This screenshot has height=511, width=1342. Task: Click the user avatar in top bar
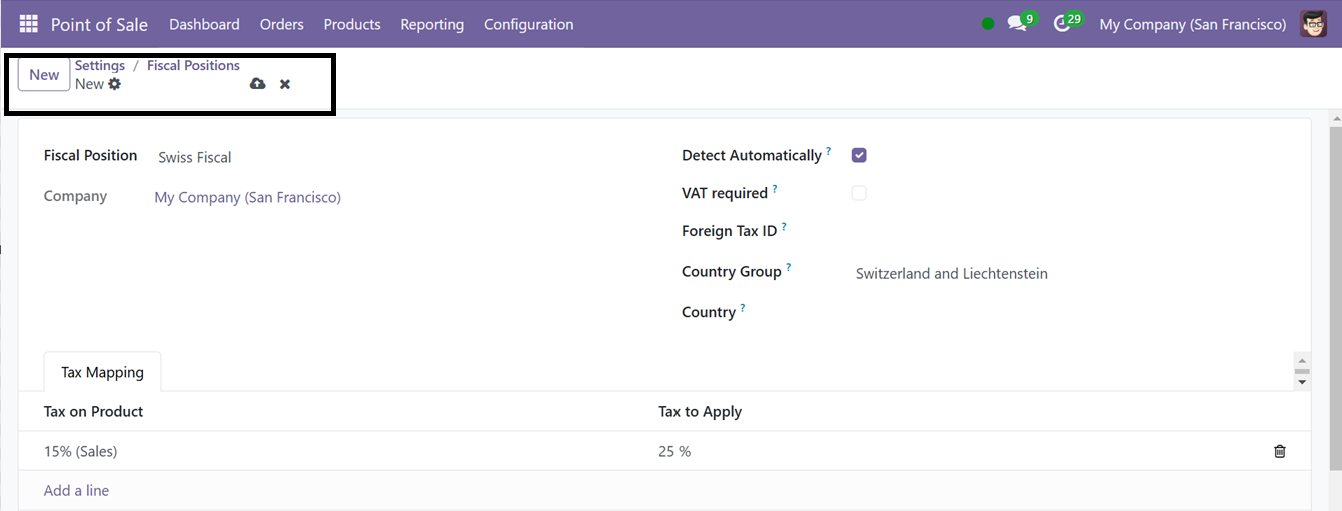(1313, 24)
